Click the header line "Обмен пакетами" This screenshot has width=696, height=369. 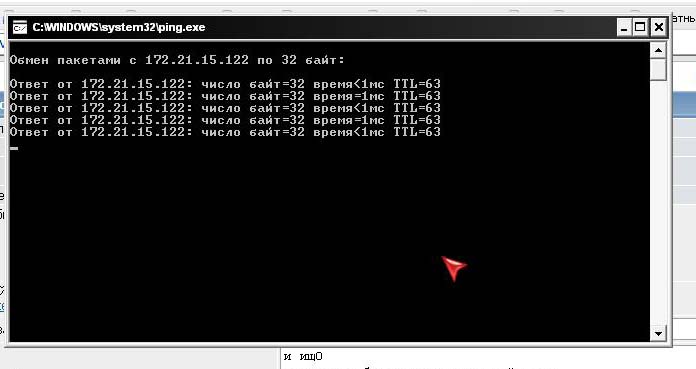(x=177, y=60)
